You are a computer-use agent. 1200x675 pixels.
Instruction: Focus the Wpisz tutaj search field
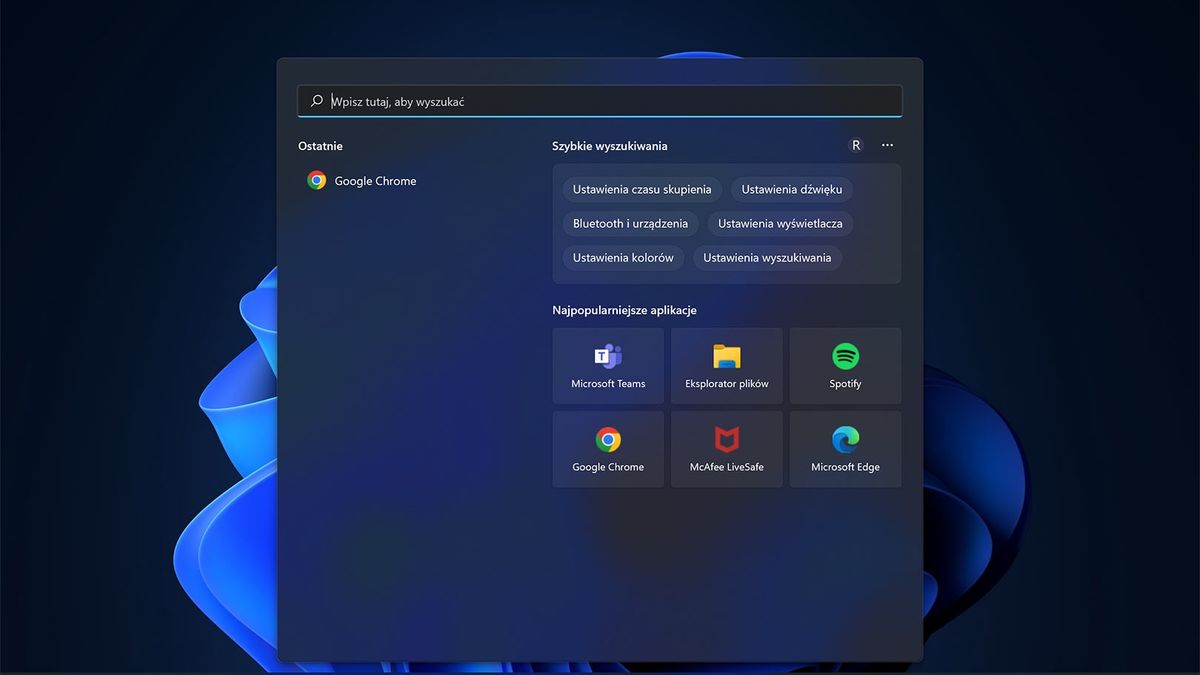coord(600,101)
